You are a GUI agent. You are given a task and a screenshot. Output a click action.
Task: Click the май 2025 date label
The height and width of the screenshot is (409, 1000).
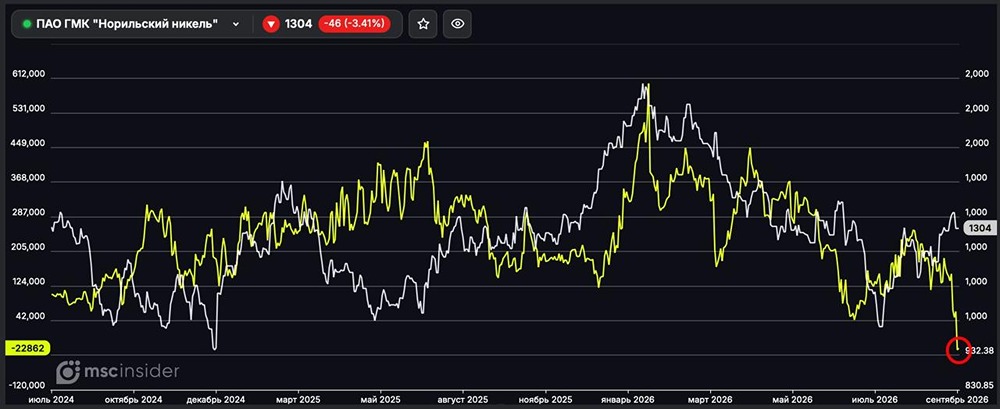point(380,399)
